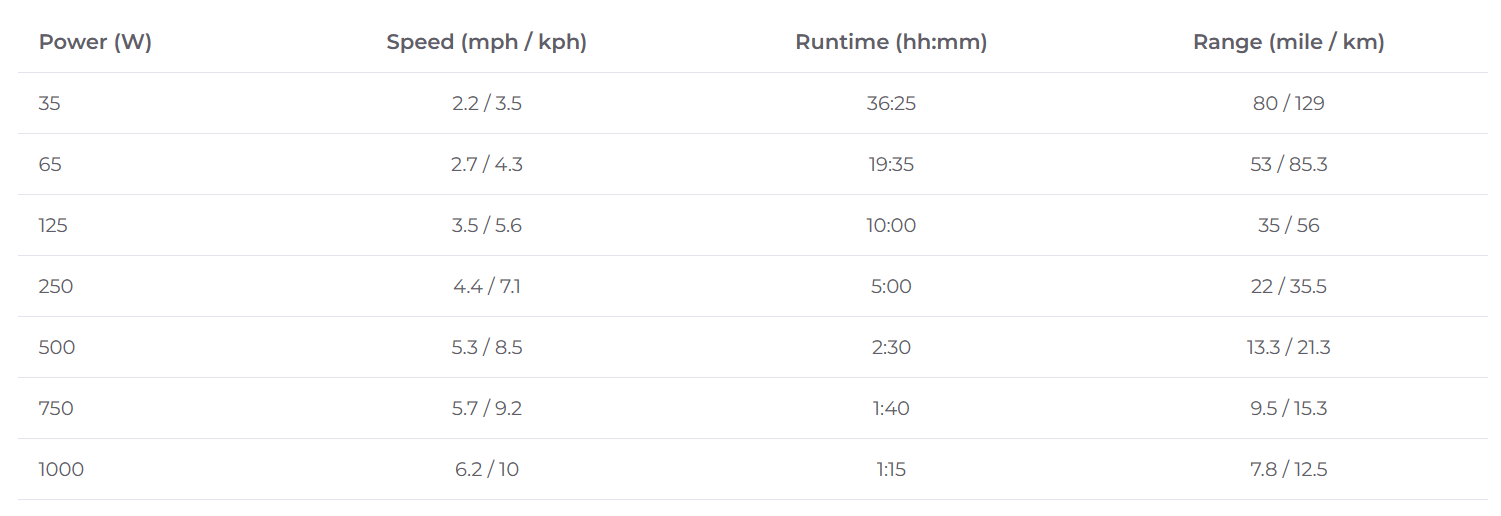Click the Range (mile / km) column header
The height and width of the screenshot is (516, 1501).
1289,42
